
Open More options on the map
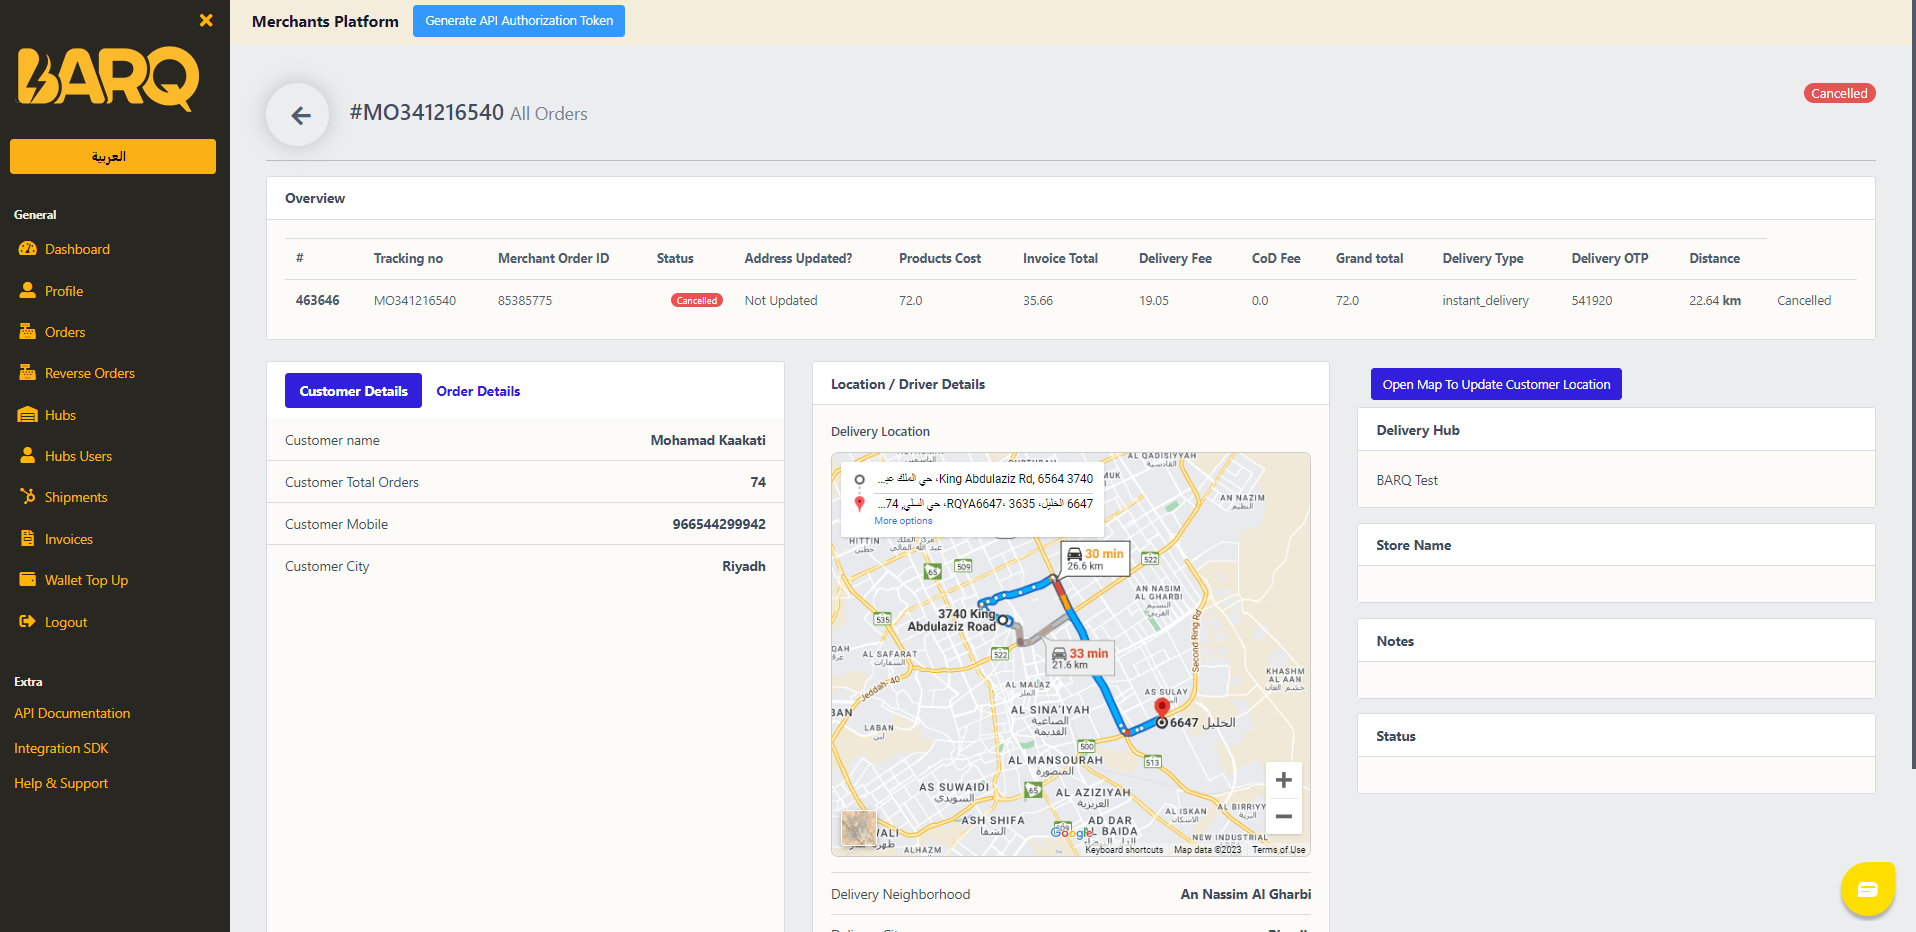pyautogui.click(x=902, y=521)
